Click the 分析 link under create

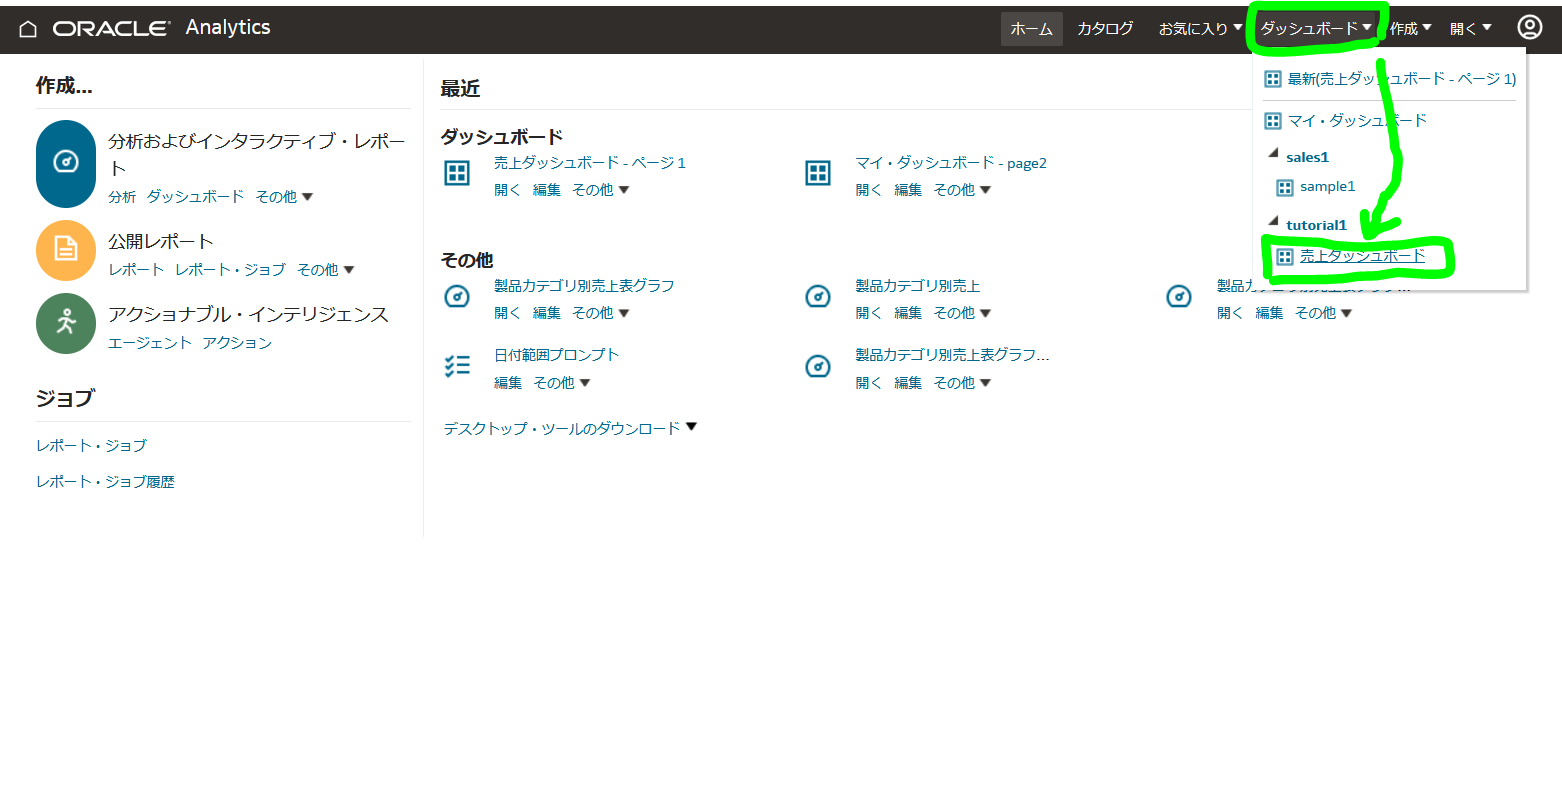click(122, 197)
